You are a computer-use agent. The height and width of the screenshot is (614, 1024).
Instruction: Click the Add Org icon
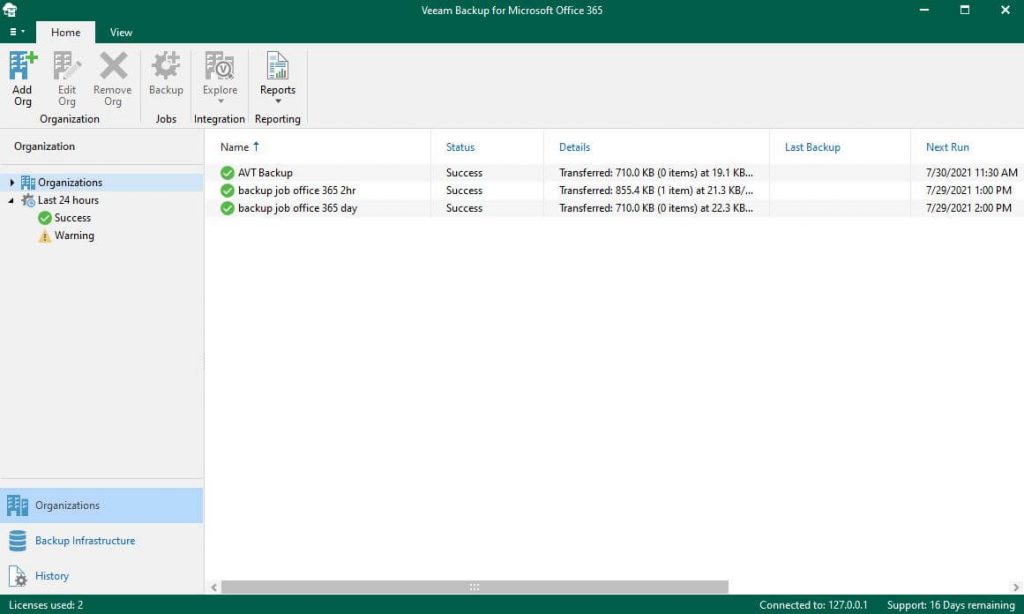(x=22, y=66)
